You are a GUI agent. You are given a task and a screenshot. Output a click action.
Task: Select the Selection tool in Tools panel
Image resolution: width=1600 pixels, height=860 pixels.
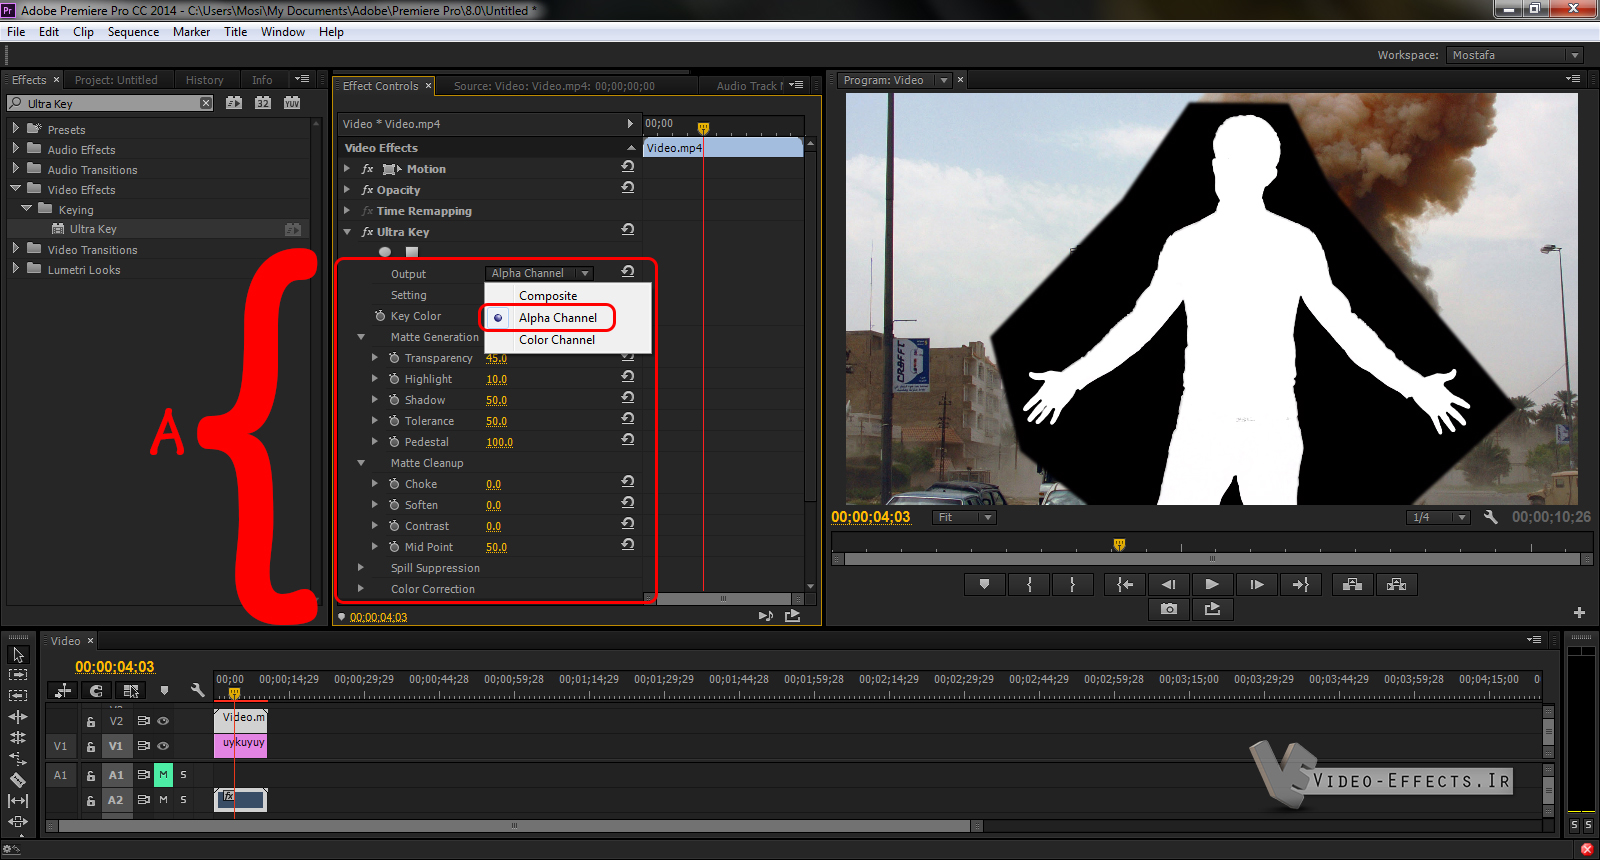tap(18, 655)
